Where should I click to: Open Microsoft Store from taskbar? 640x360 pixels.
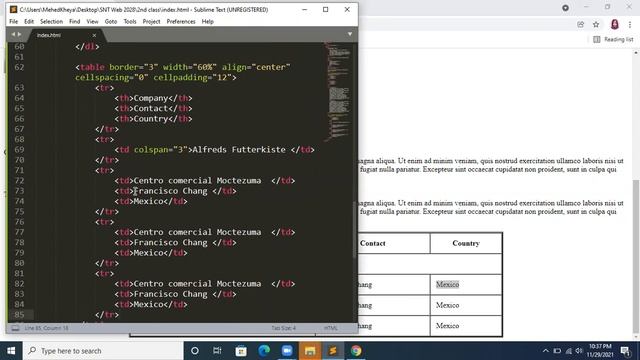point(241,351)
